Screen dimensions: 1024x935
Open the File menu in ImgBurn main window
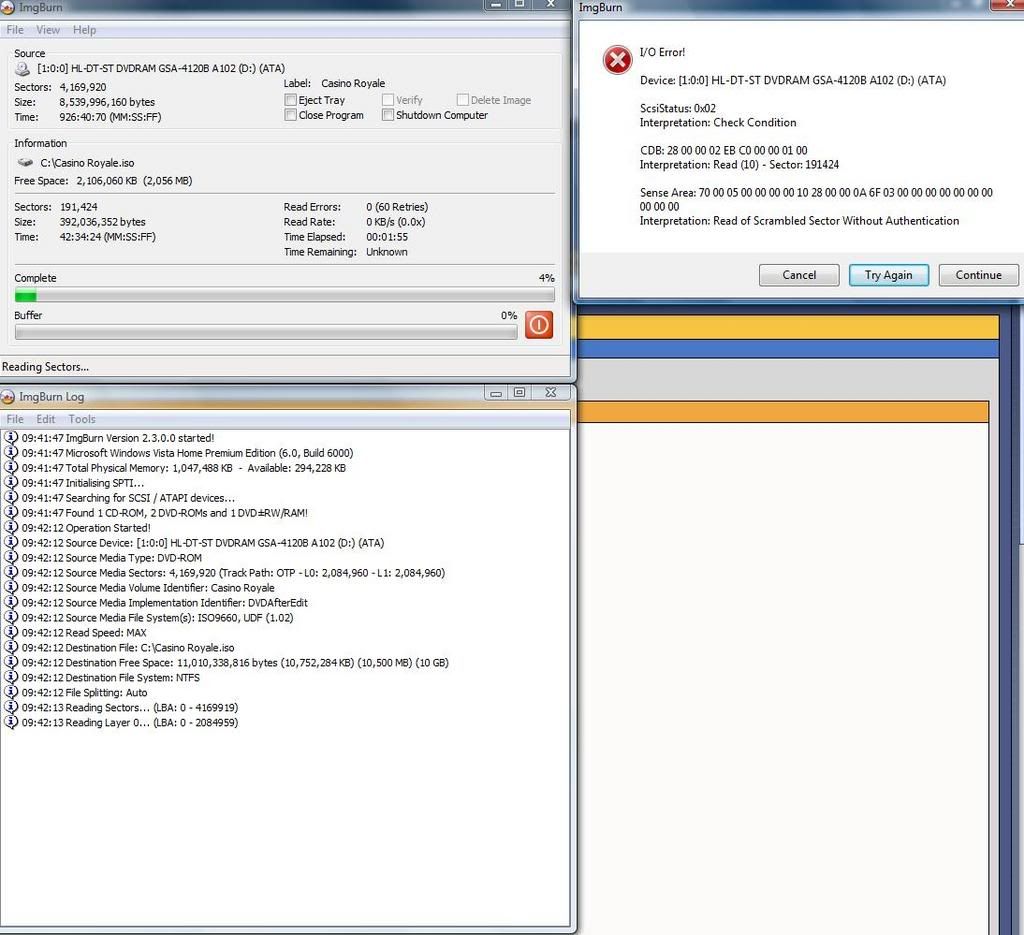click(x=15, y=29)
